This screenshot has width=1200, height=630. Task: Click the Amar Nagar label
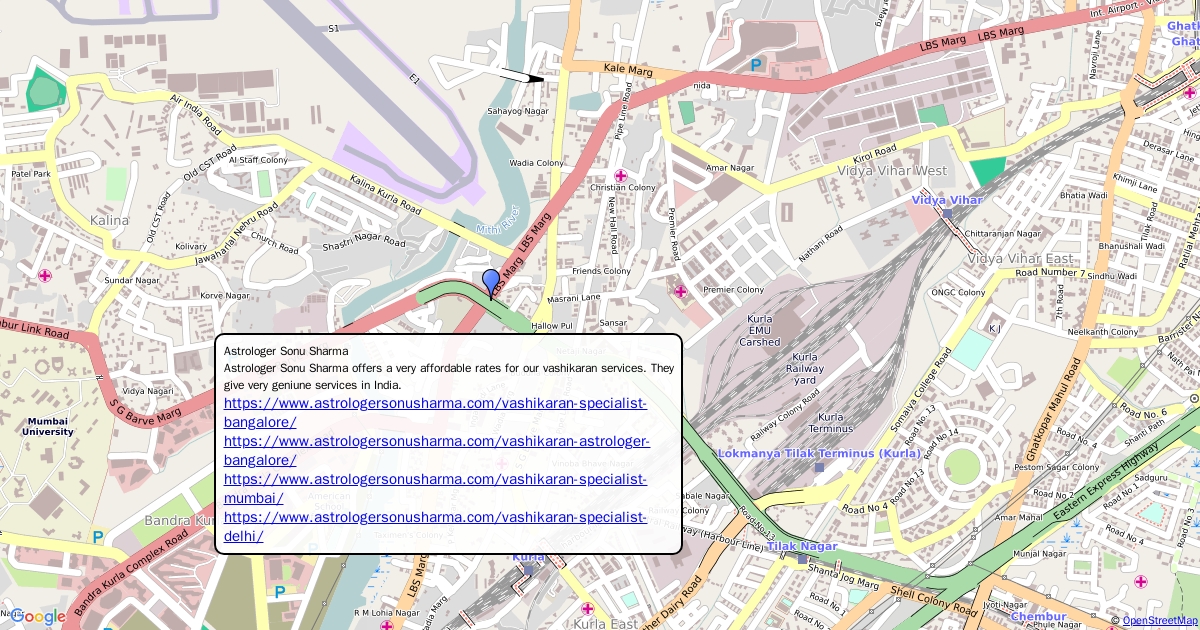(x=730, y=168)
